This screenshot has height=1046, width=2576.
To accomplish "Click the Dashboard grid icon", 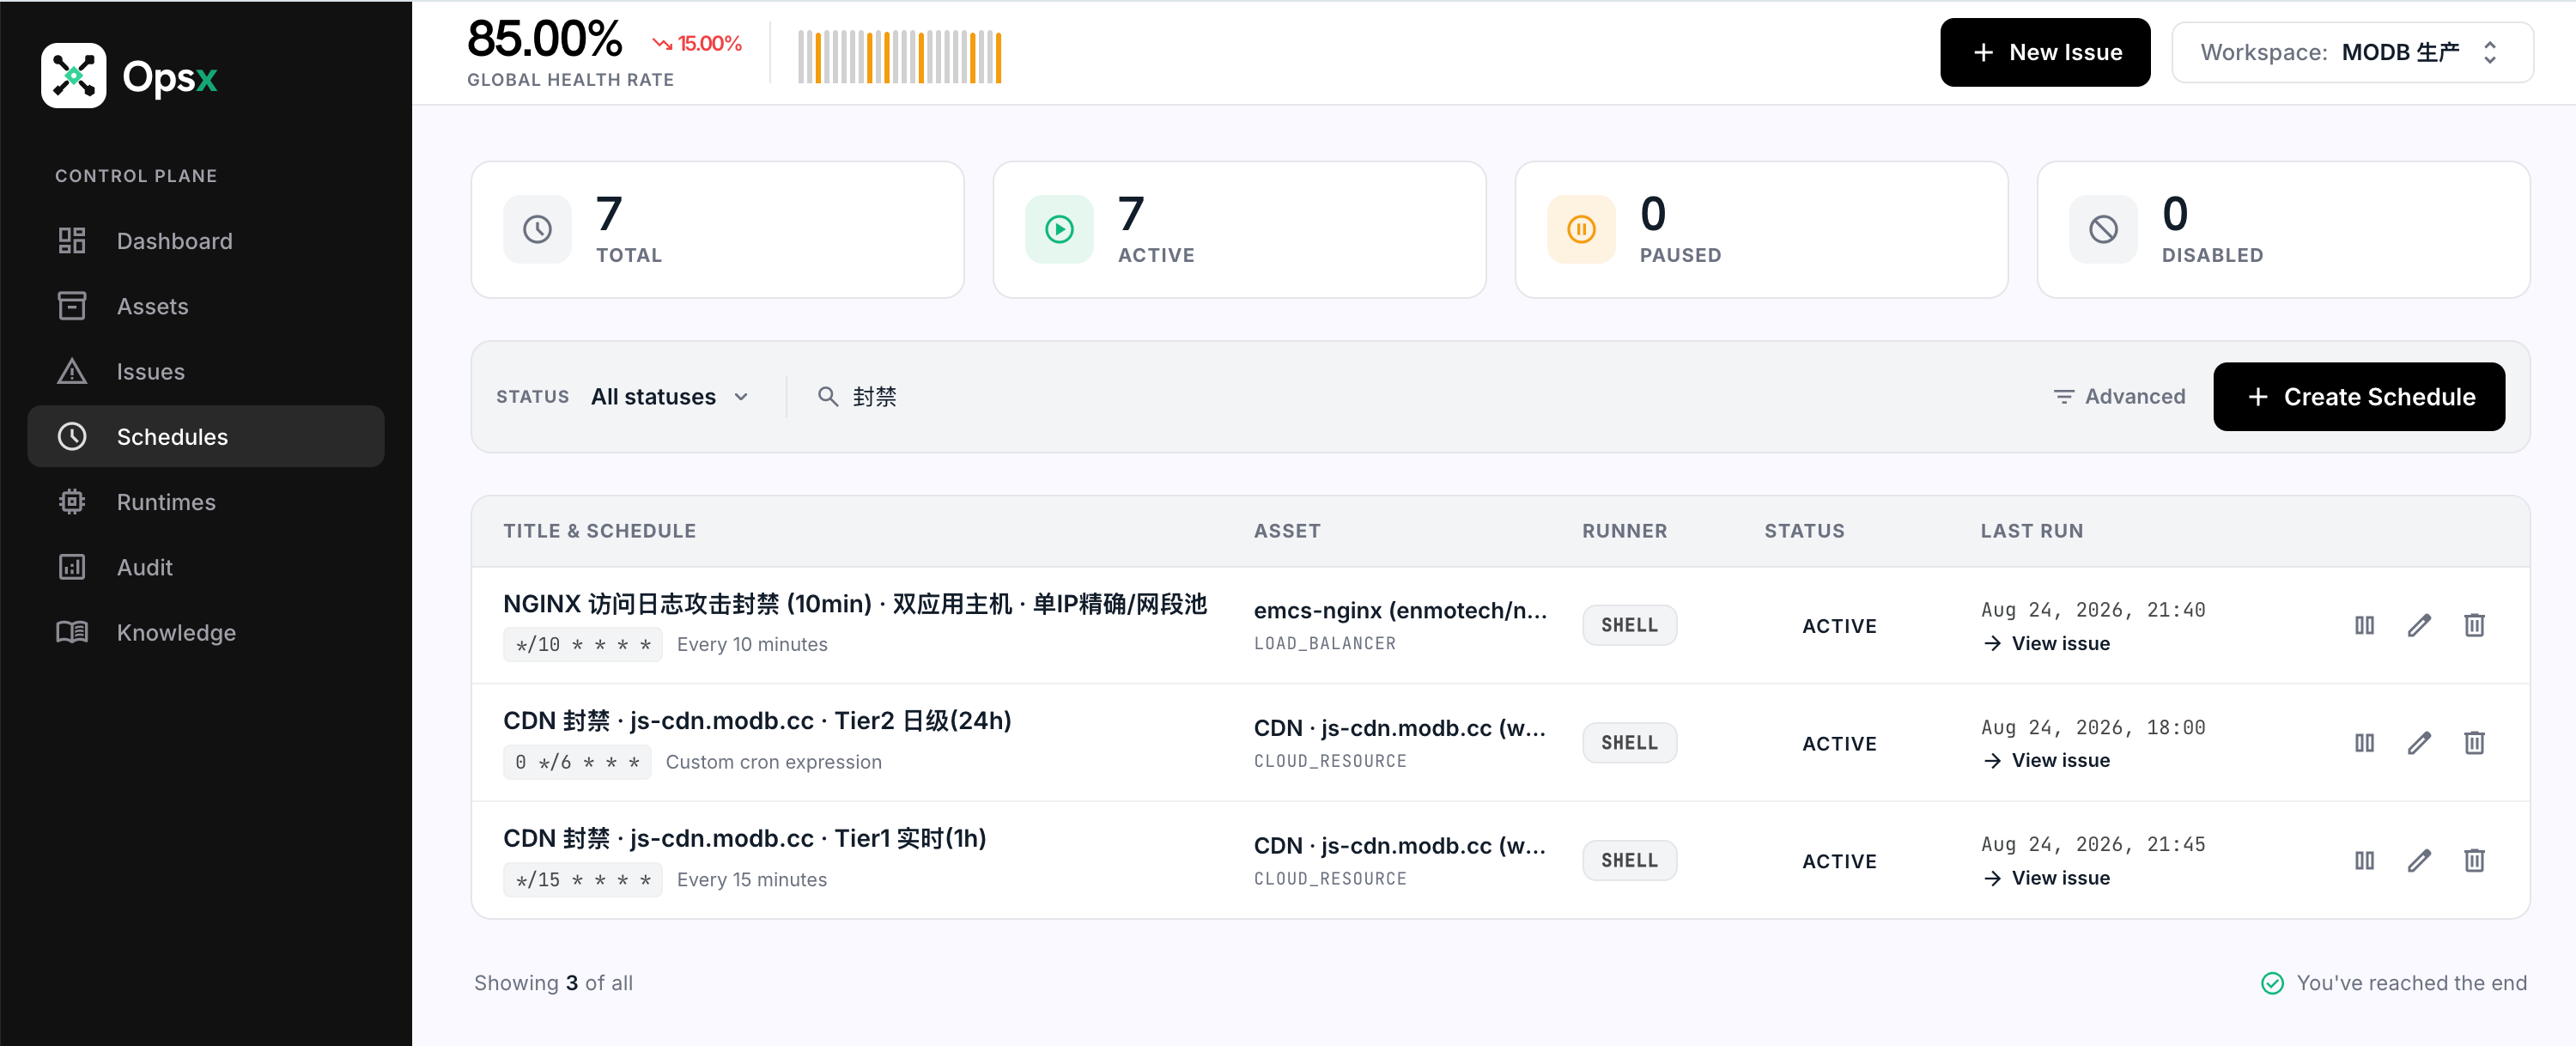I will tap(72, 241).
